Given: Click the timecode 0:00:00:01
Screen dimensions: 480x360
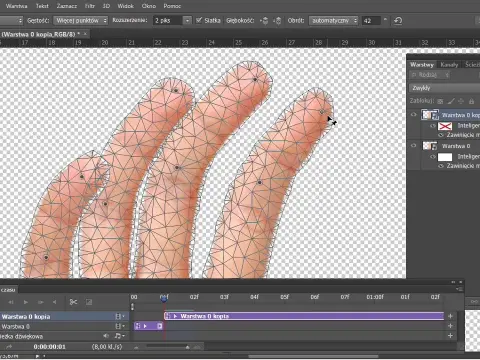Looking at the screenshot, I should [x=49, y=347].
